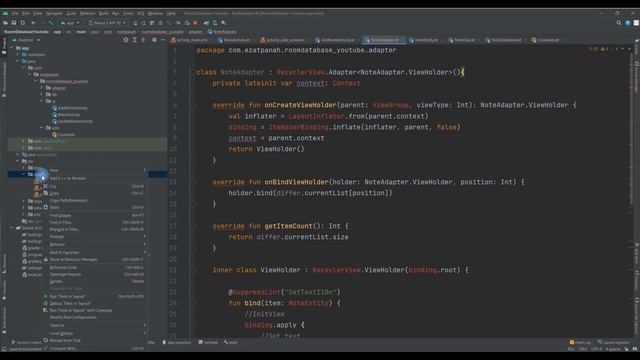640x360 pixels.
Task: Collapse the ui package folder
Action: pyautogui.click(x=42, y=101)
